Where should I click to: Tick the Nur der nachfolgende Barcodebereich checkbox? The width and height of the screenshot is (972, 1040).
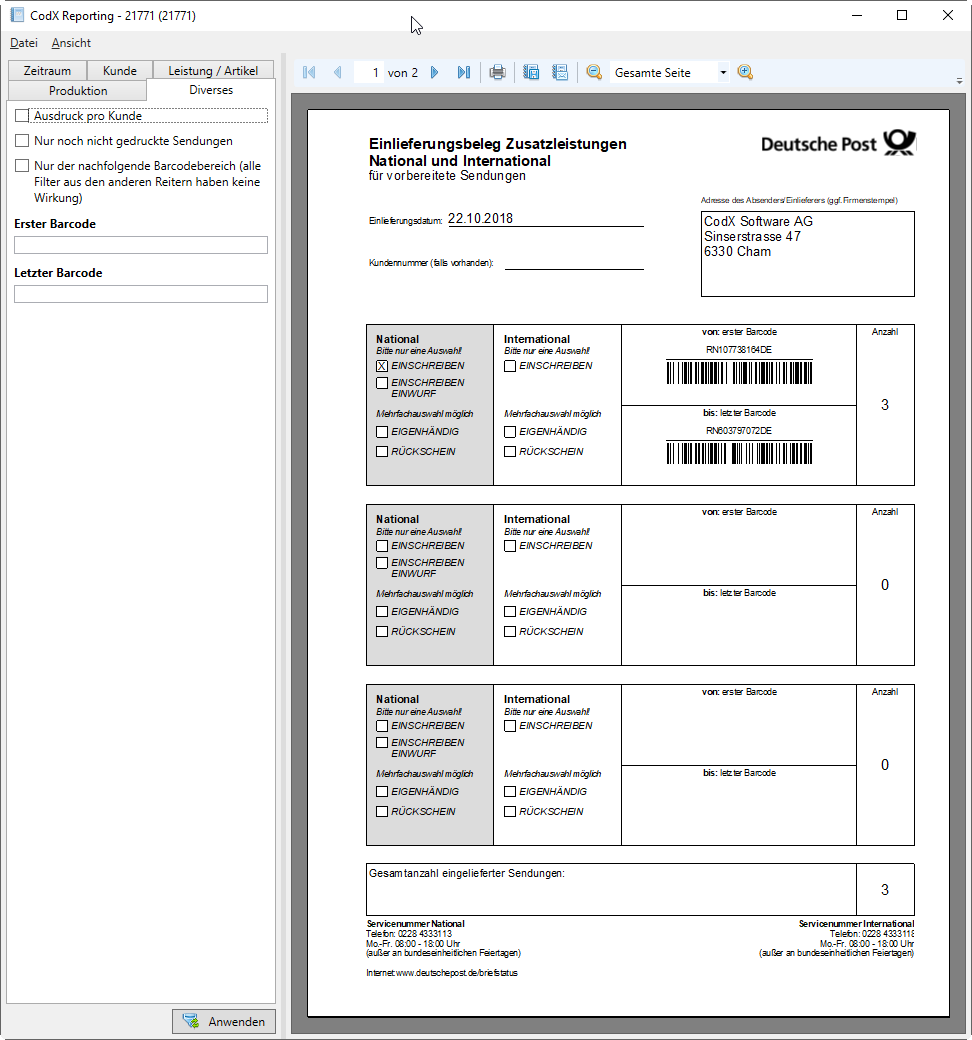coord(22,166)
